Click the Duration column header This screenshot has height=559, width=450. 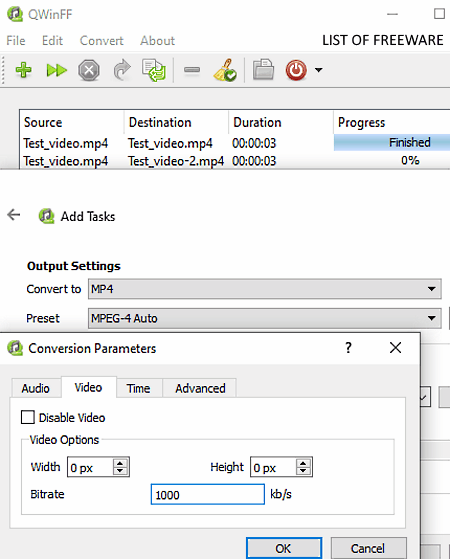281,122
